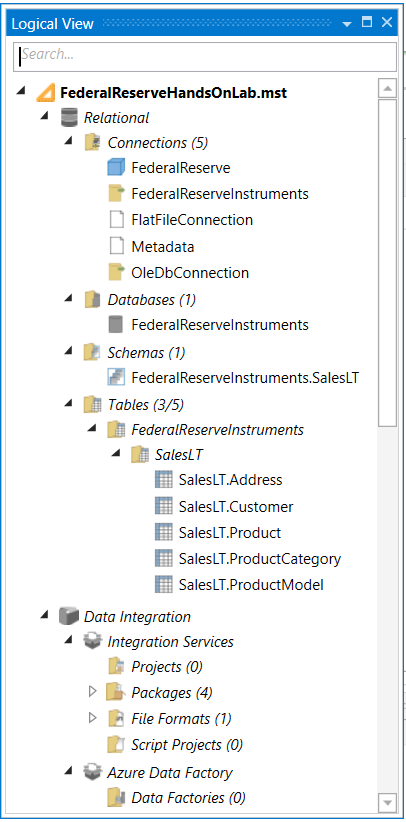Click the Connections folder icon

(92, 143)
